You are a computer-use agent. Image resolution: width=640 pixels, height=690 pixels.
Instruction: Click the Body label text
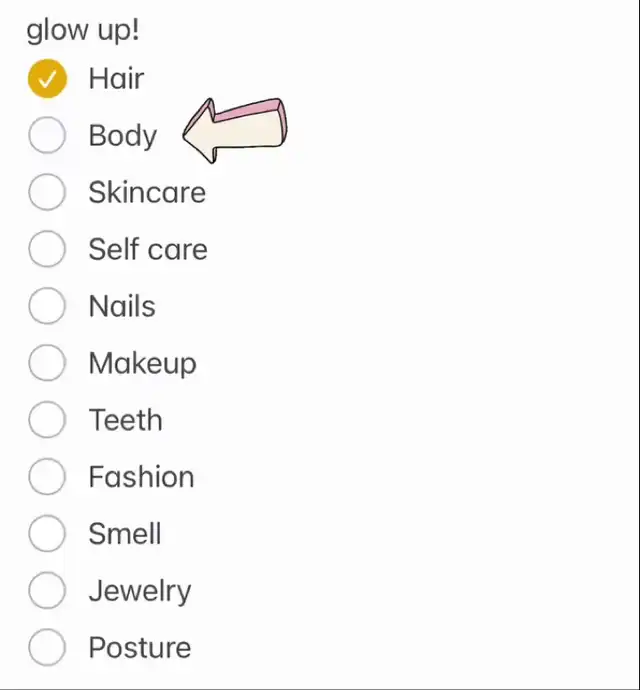click(x=123, y=136)
